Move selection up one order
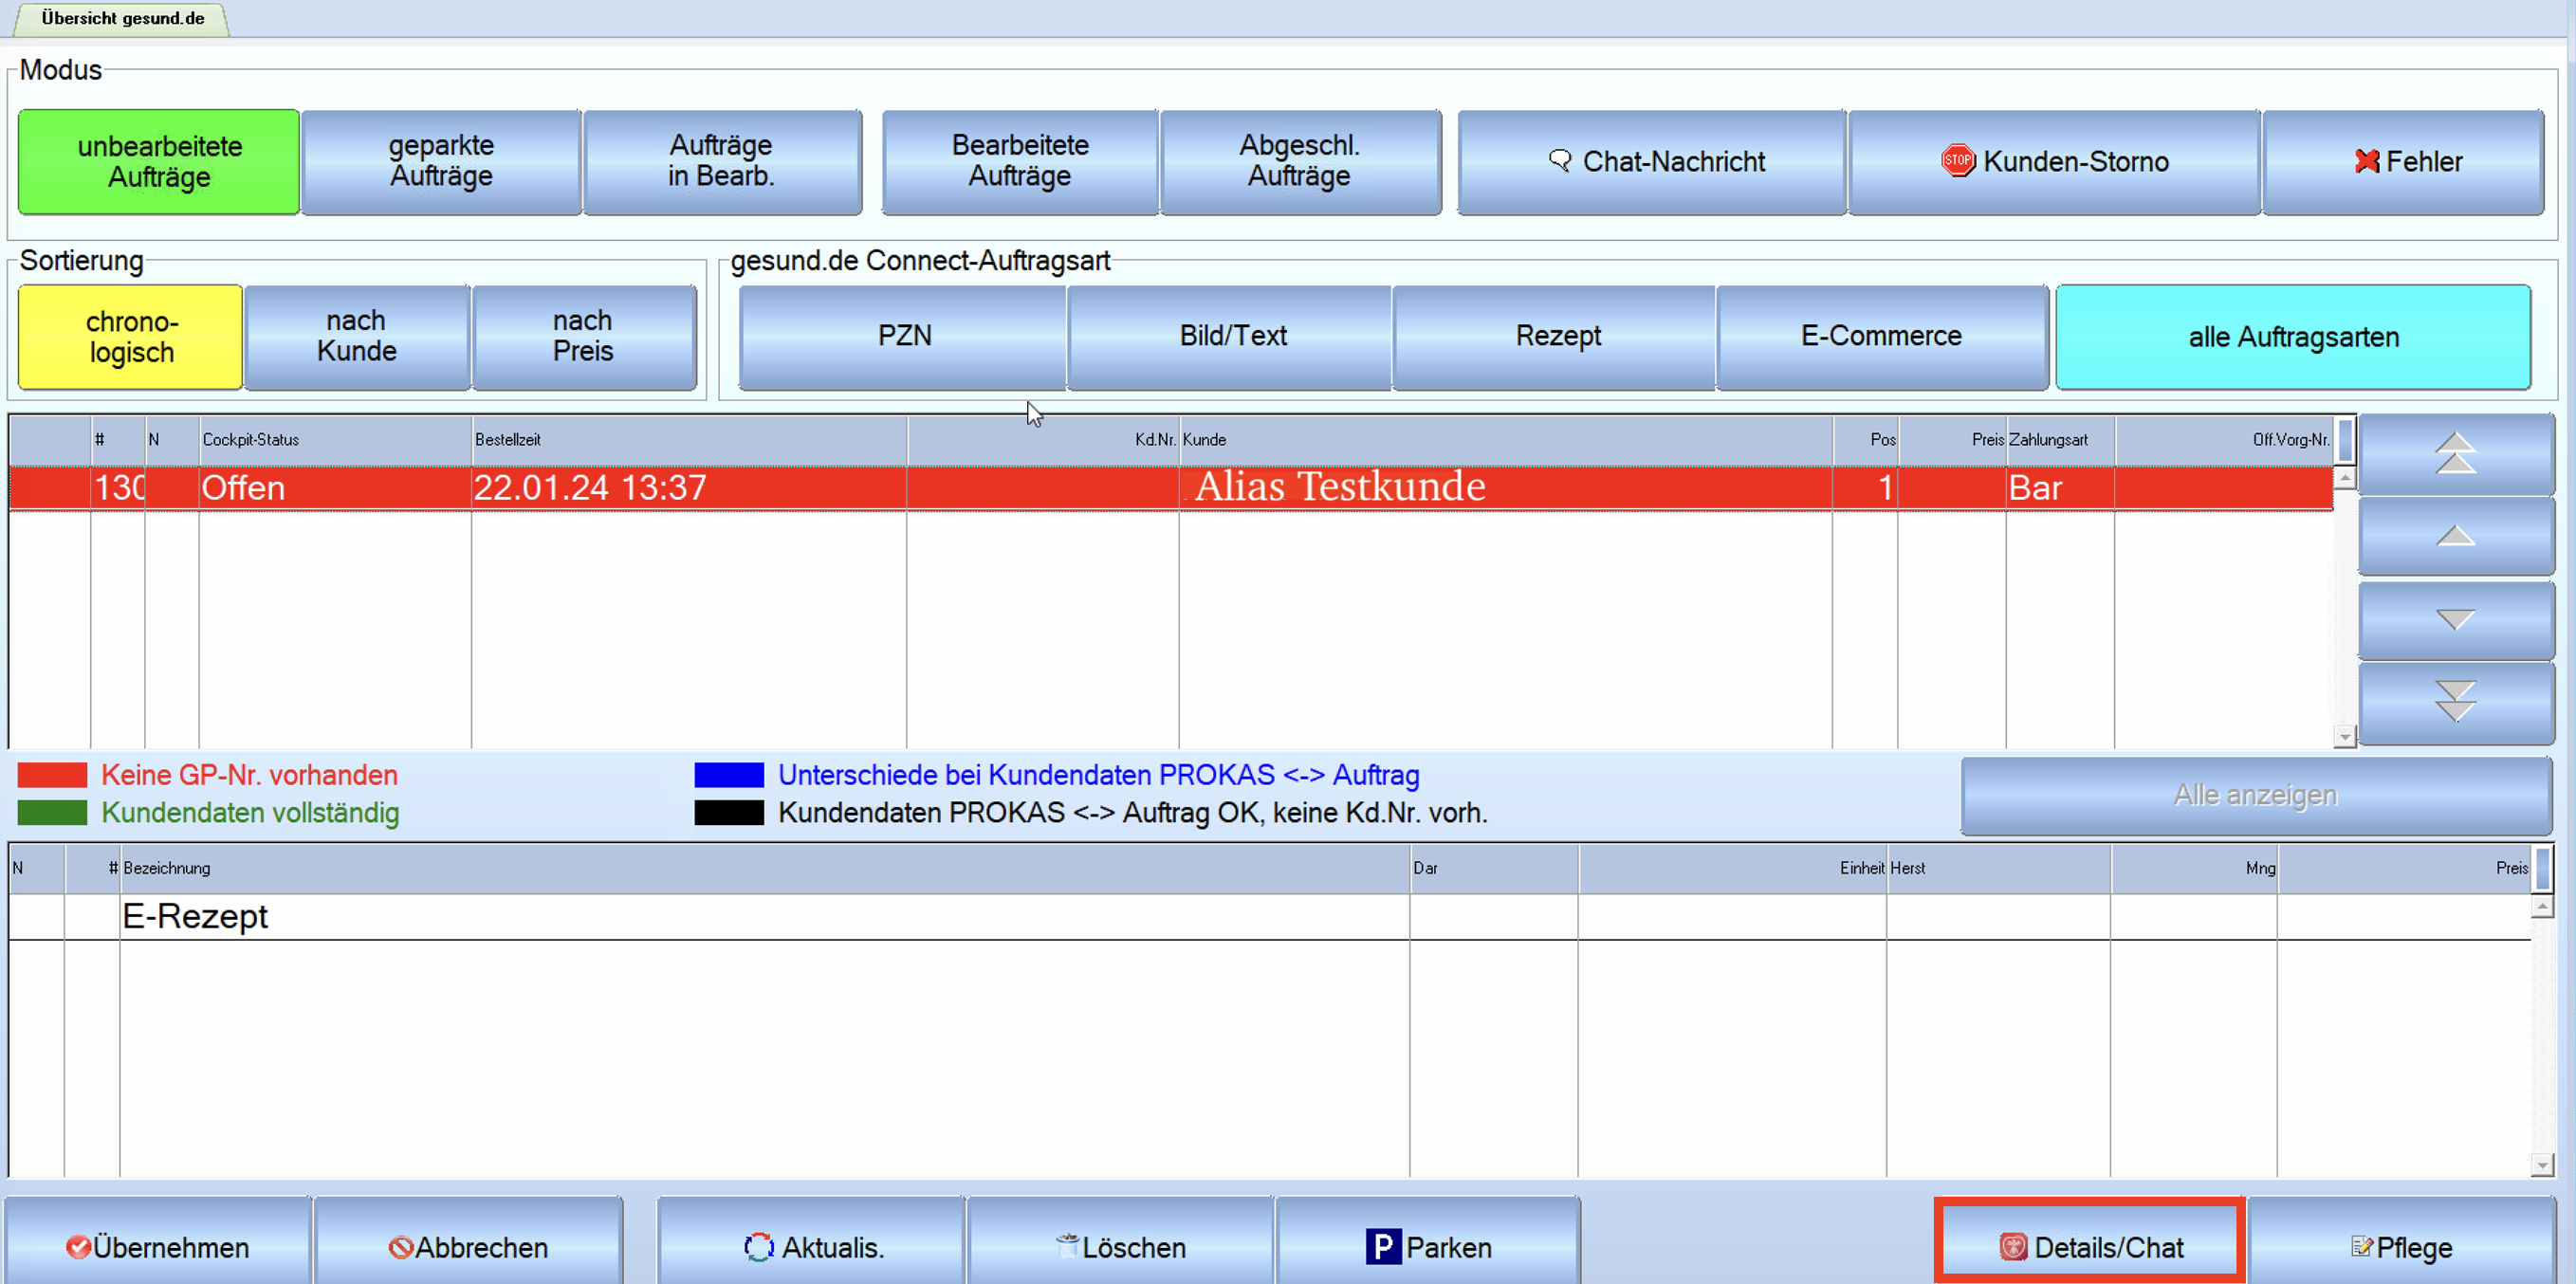This screenshot has height=1284, width=2576. click(2456, 536)
